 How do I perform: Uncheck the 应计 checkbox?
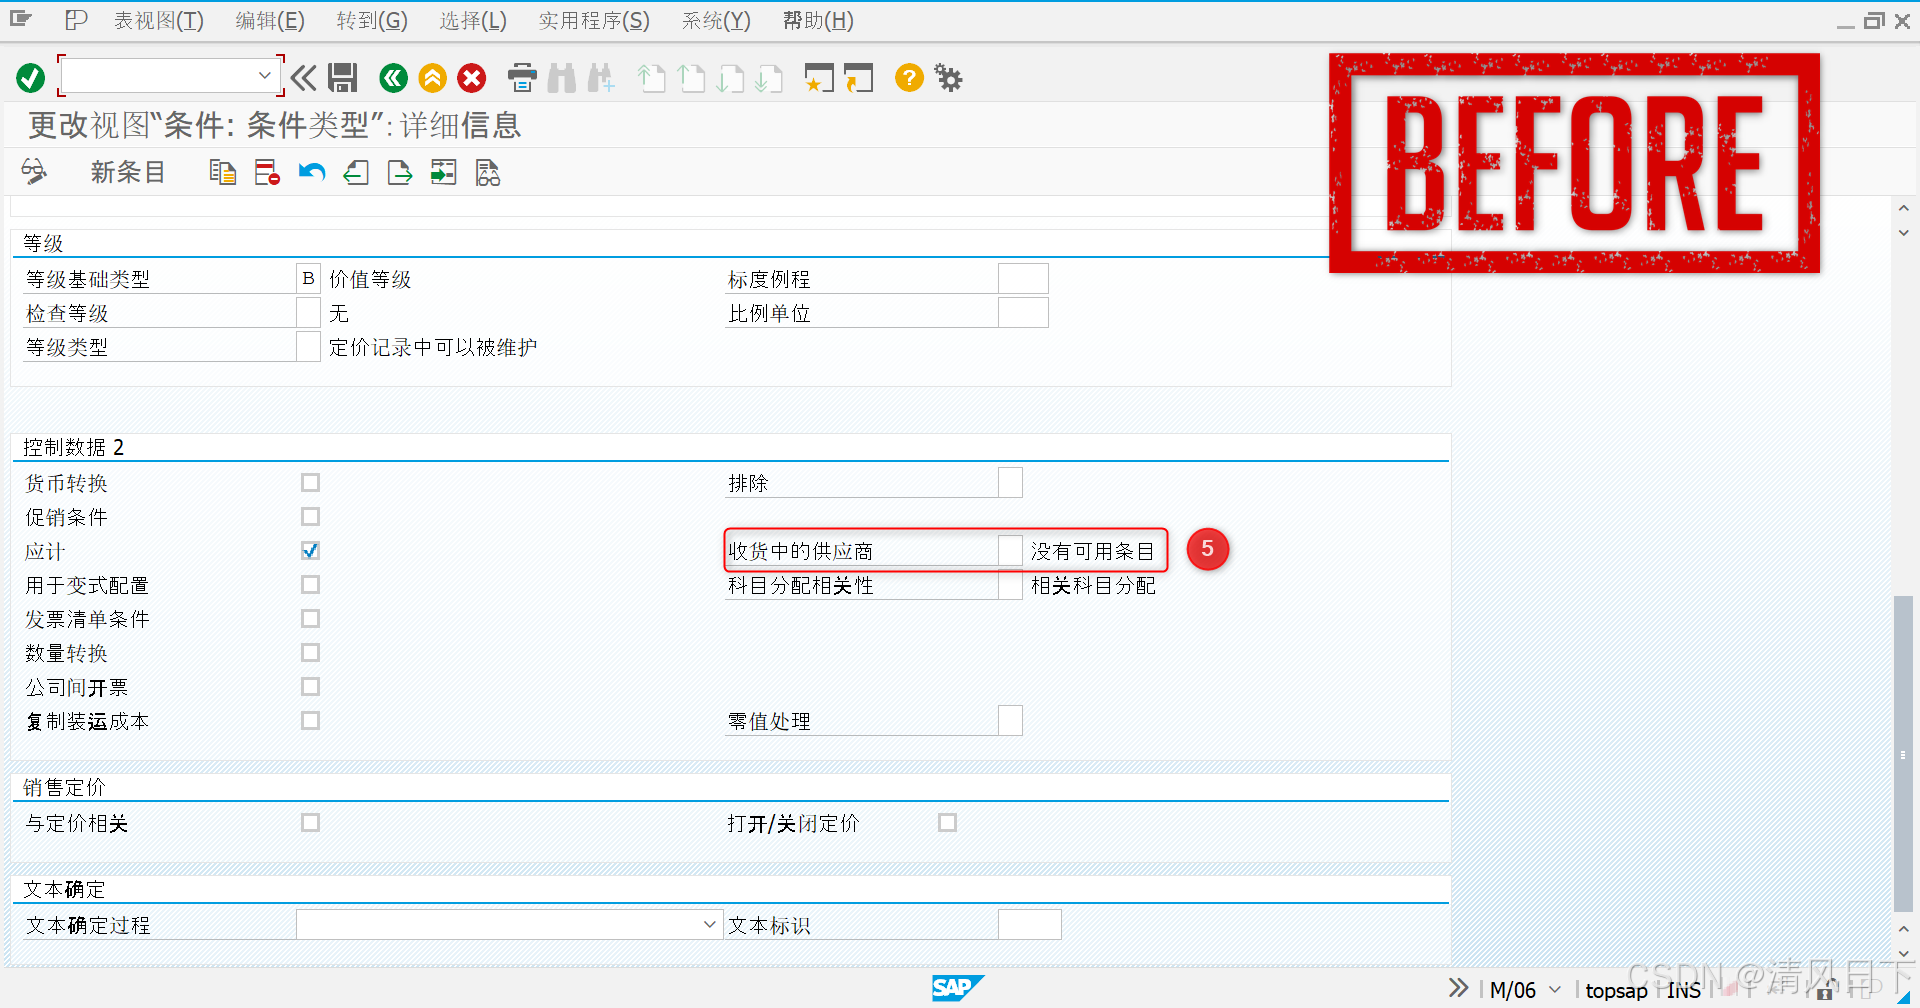[x=310, y=550]
